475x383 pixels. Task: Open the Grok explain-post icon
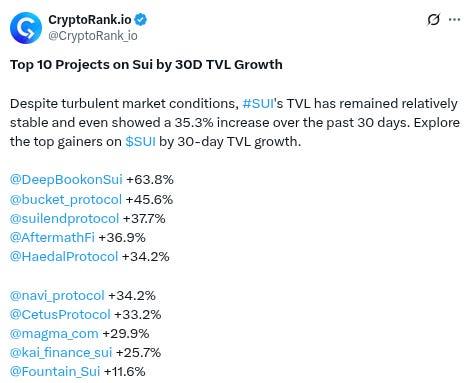[433, 19]
